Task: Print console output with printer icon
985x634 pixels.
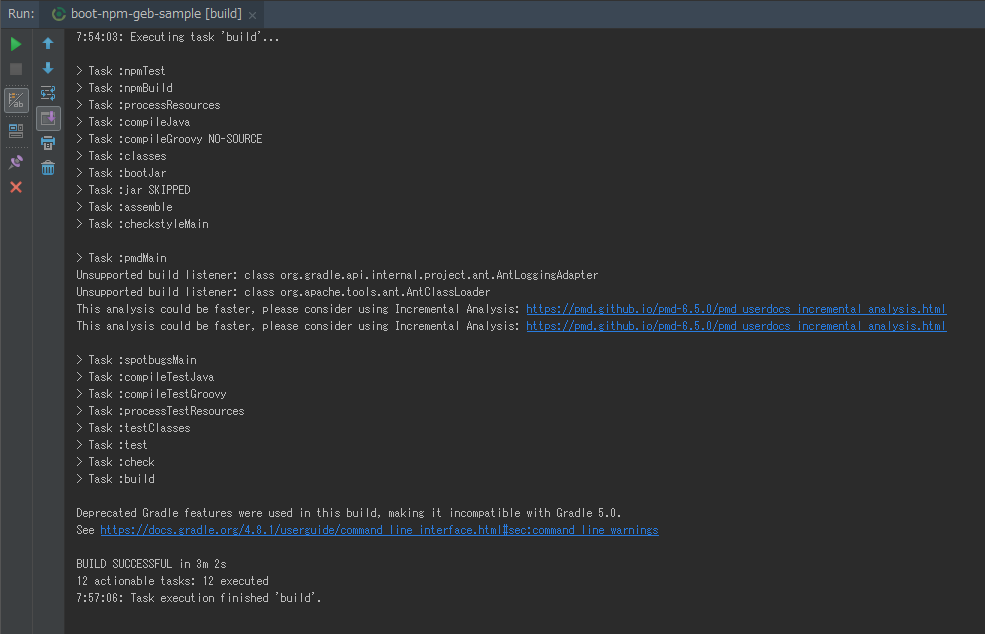Action: 48,143
